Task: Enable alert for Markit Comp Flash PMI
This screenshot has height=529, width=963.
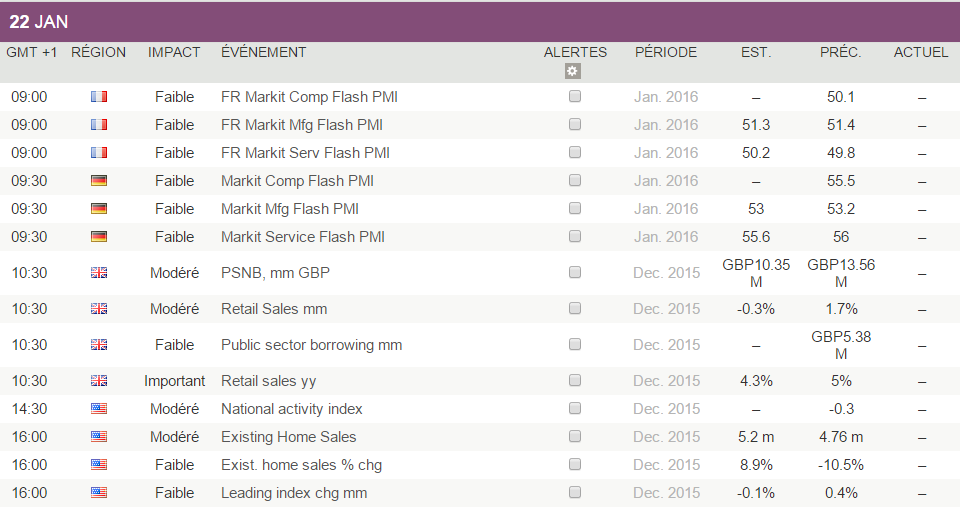Action: (575, 181)
